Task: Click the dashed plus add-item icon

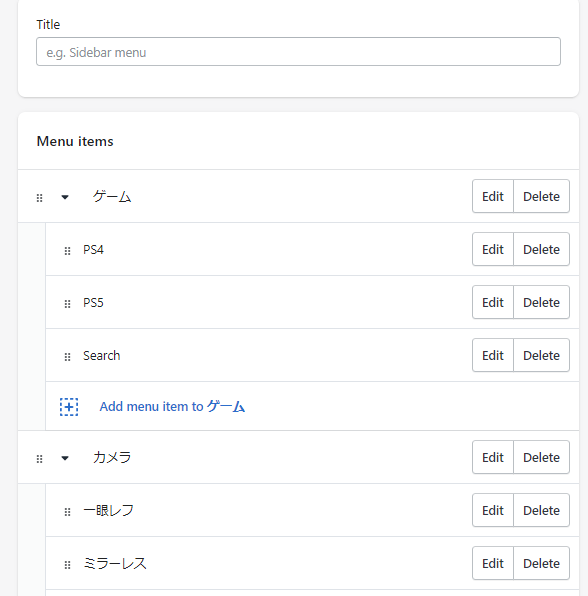Action: [69, 407]
